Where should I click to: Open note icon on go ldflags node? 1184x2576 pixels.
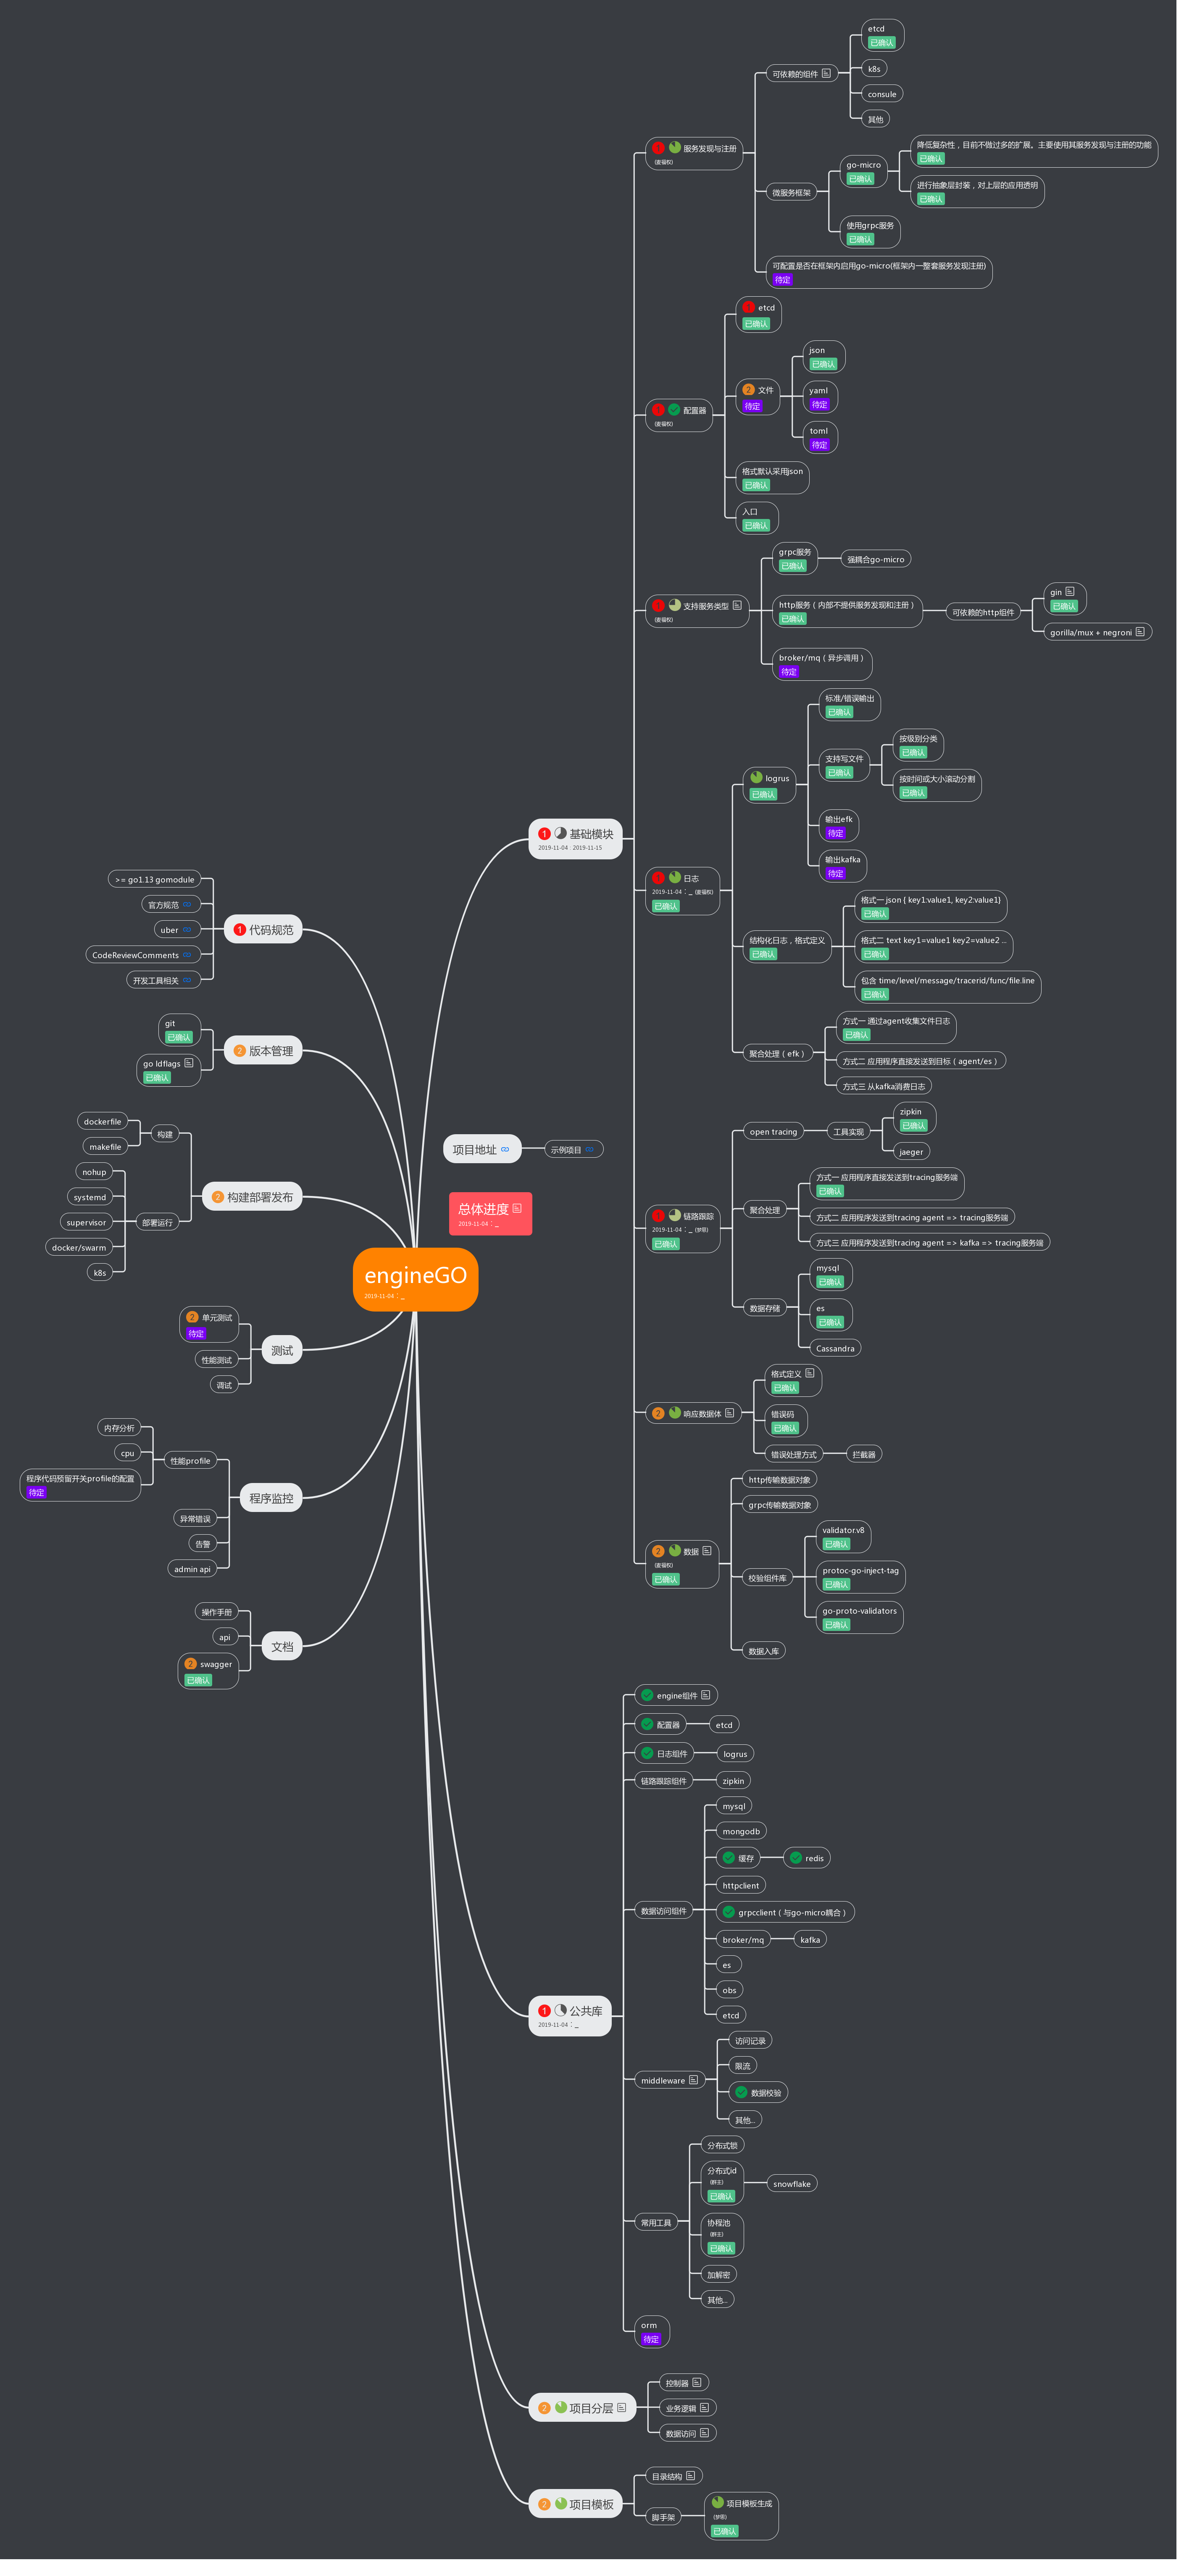(x=189, y=1063)
